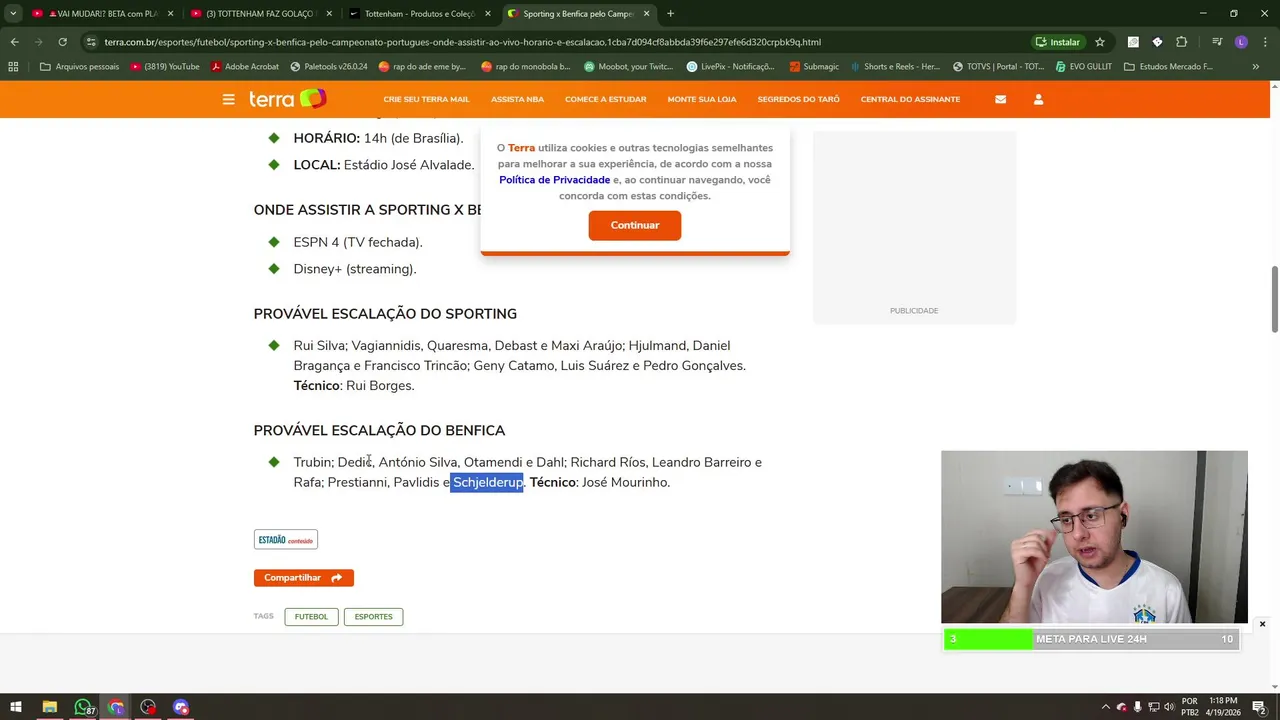
Task: Go back with the browser back arrow
Action: click(14, 42)
